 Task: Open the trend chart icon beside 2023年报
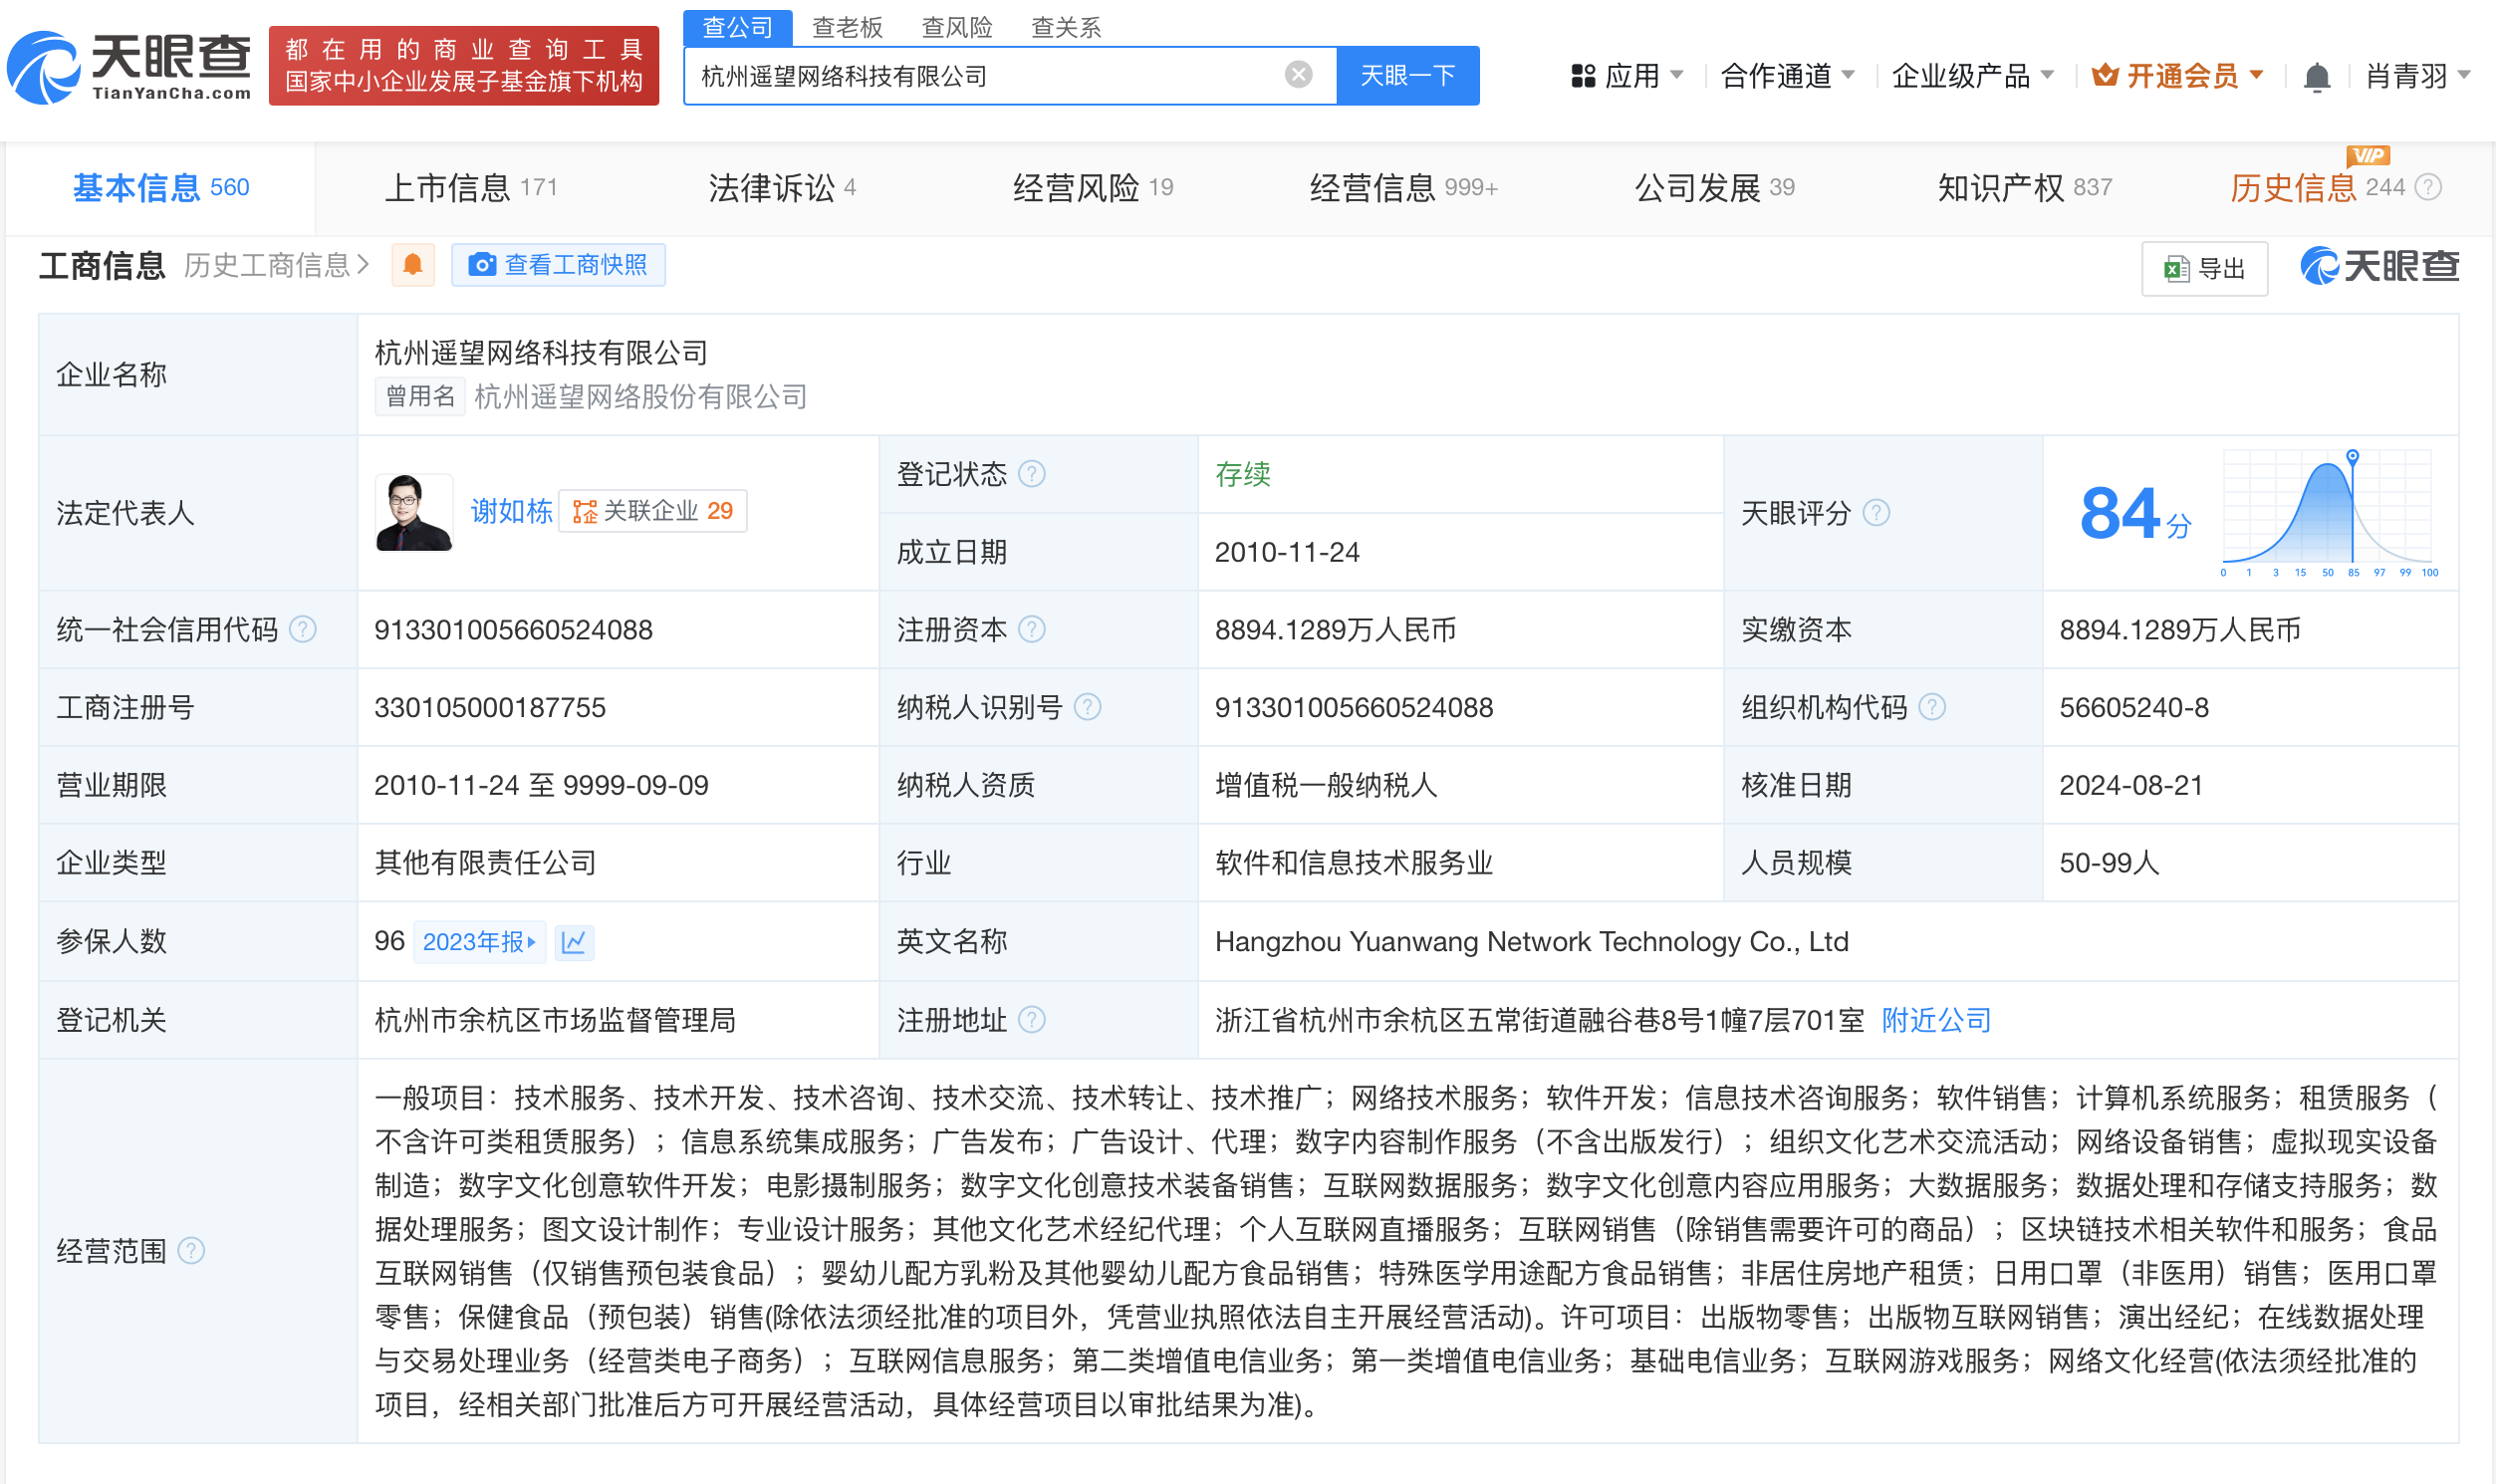point(574,942)
